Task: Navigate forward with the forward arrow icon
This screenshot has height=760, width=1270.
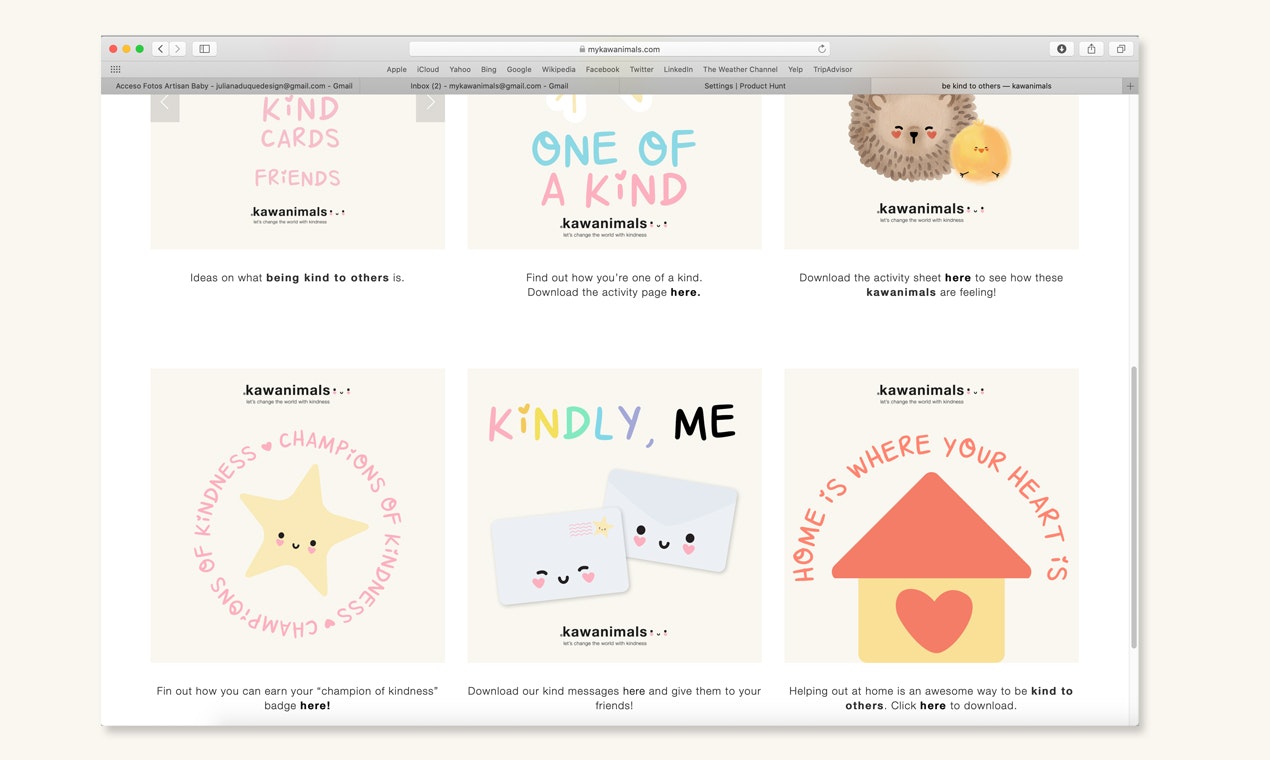Action: click(x=178, y=48)
